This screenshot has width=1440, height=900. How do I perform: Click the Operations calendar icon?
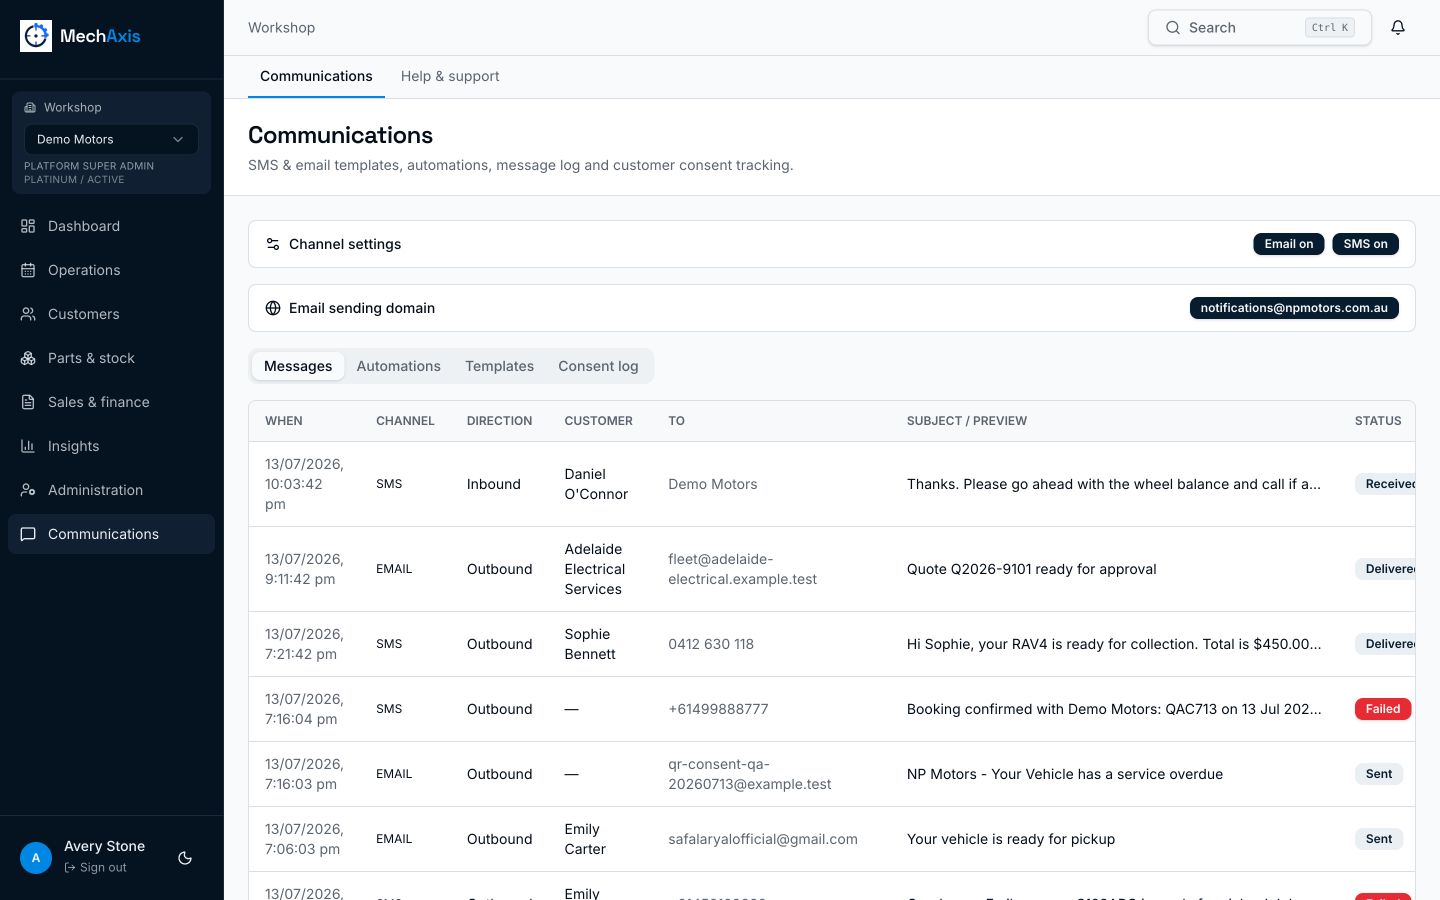pyautogui.click(x=28, y=270)
